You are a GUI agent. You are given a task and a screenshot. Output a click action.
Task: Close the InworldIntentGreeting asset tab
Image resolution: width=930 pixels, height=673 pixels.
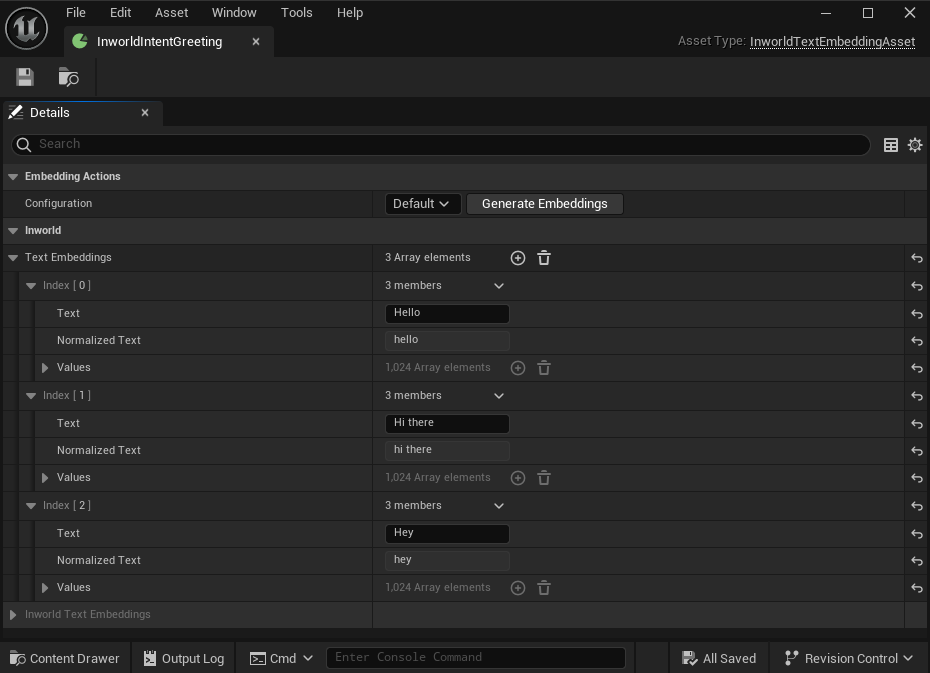pyautogui.click(x=256, y=42)
